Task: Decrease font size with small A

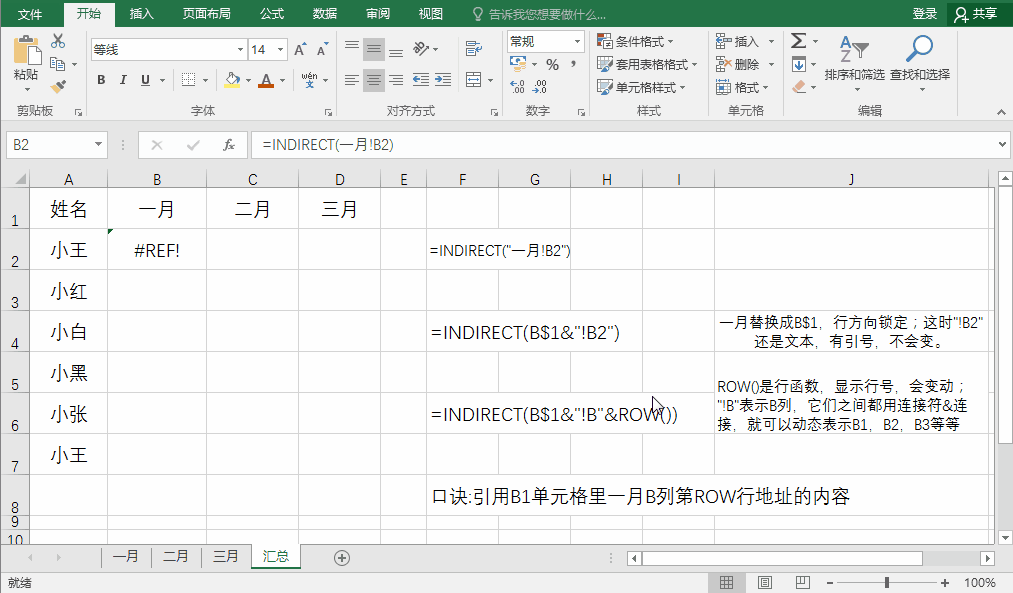Action: (x=322, y=50)
